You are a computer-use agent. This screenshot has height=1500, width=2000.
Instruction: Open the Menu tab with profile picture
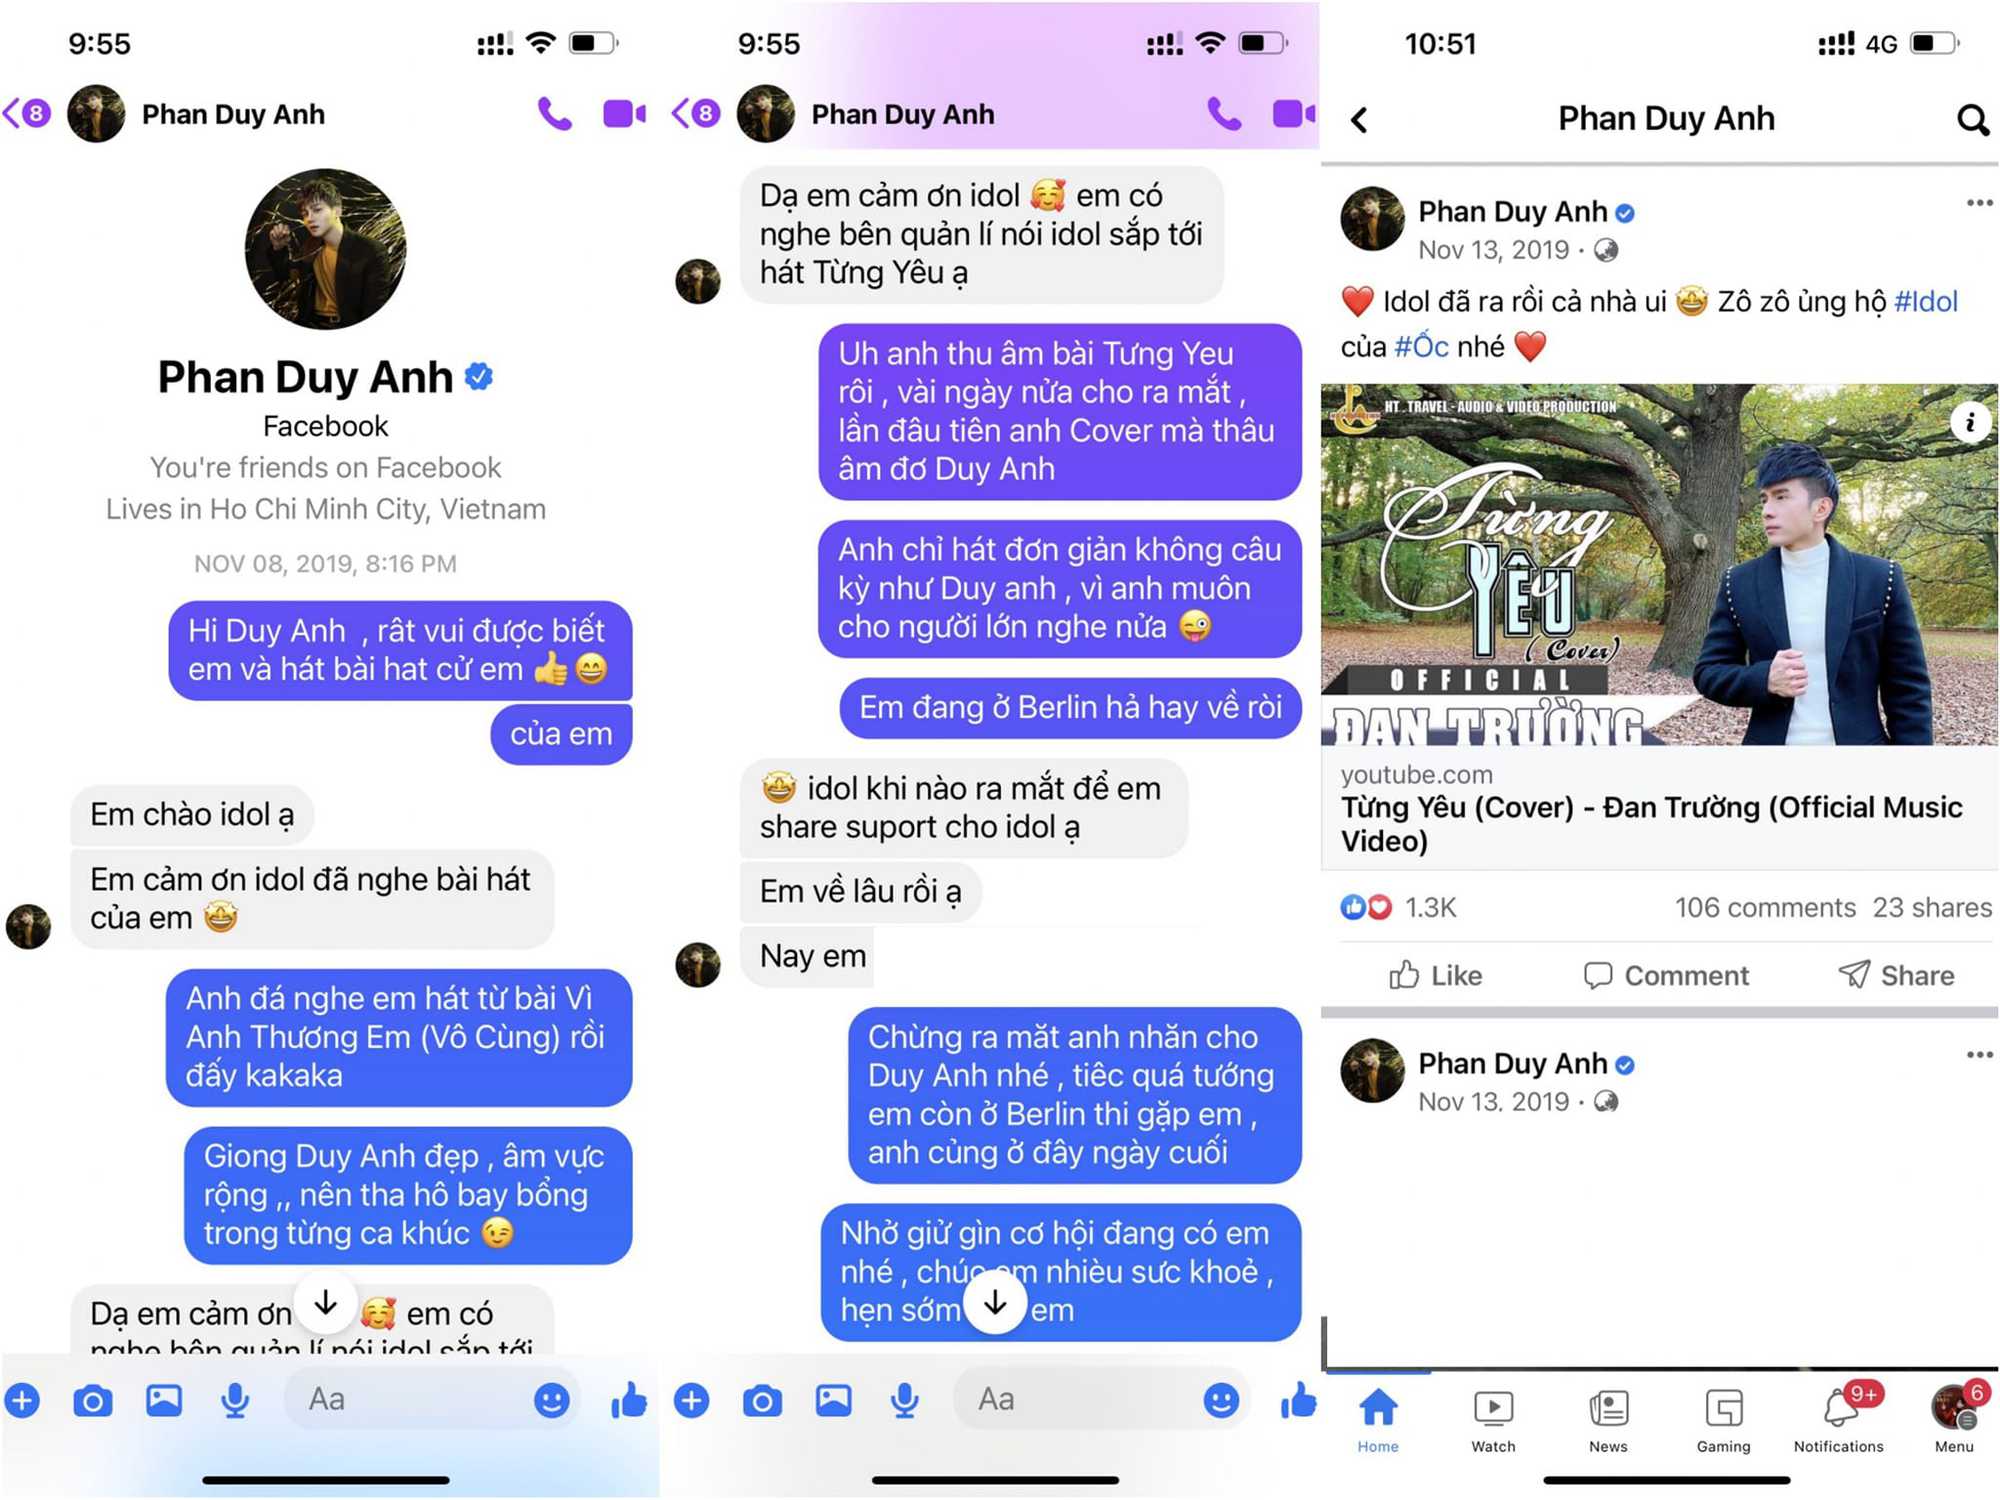click(1954, 1419)
